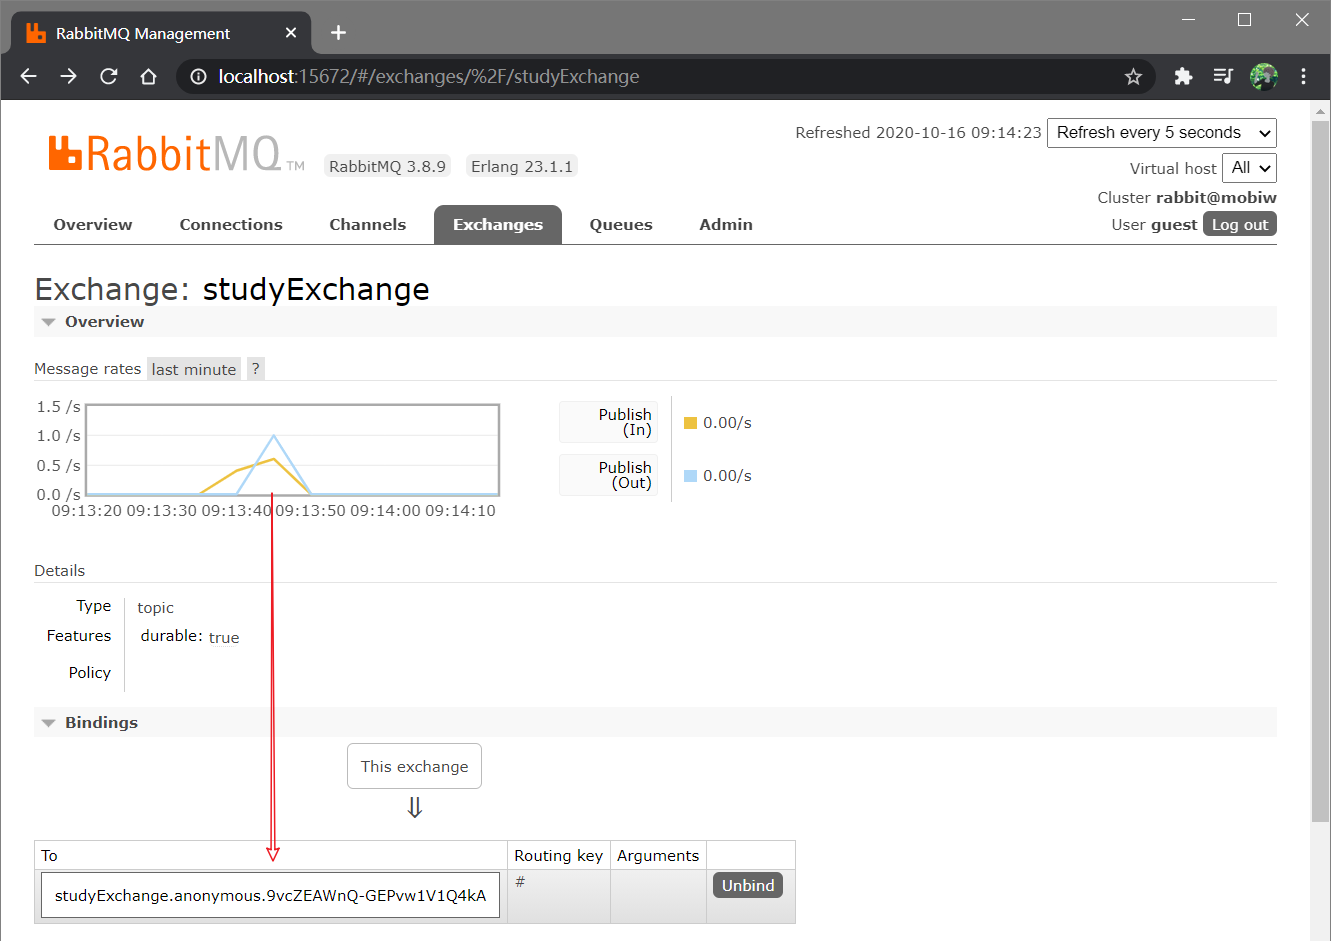This screenshot has height=941, width=1331.
Task: Open the refresh interval dropdown
Action: [x=1162, y=133]
